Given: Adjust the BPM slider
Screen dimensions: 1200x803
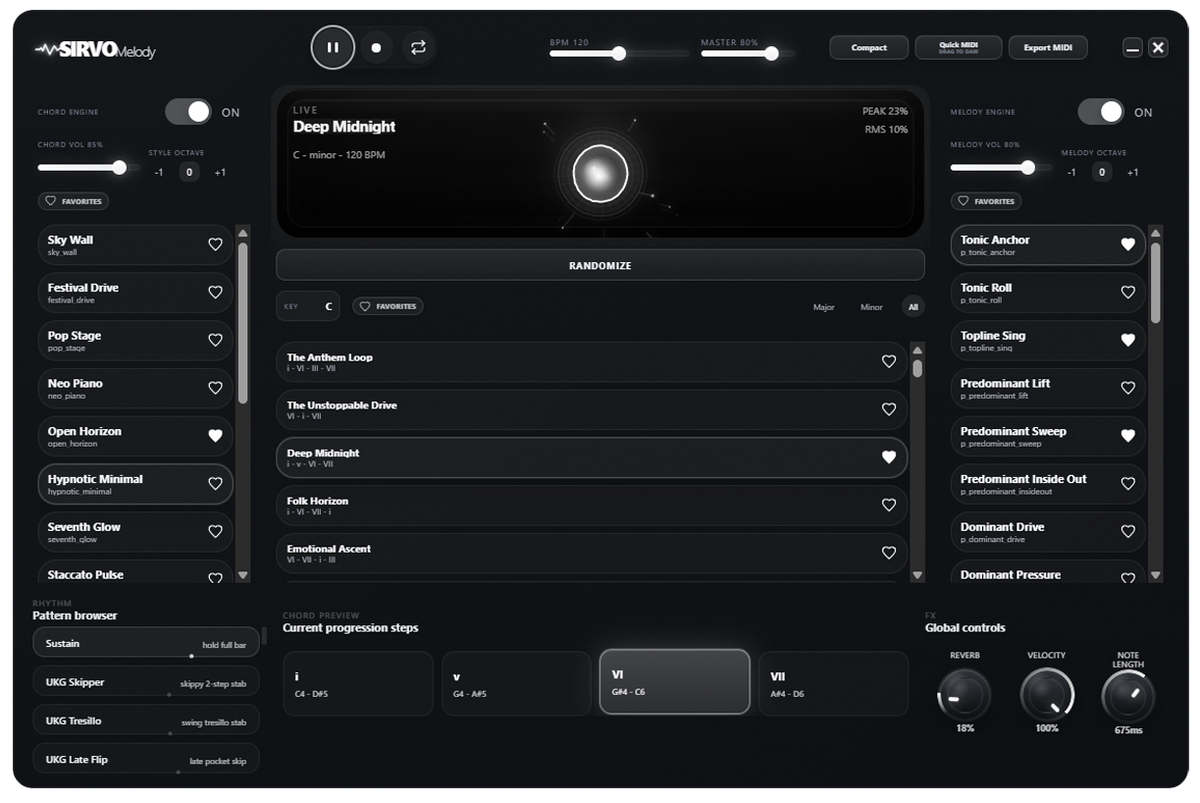Looking at the screenshot, I should click(x=619, y=53).
